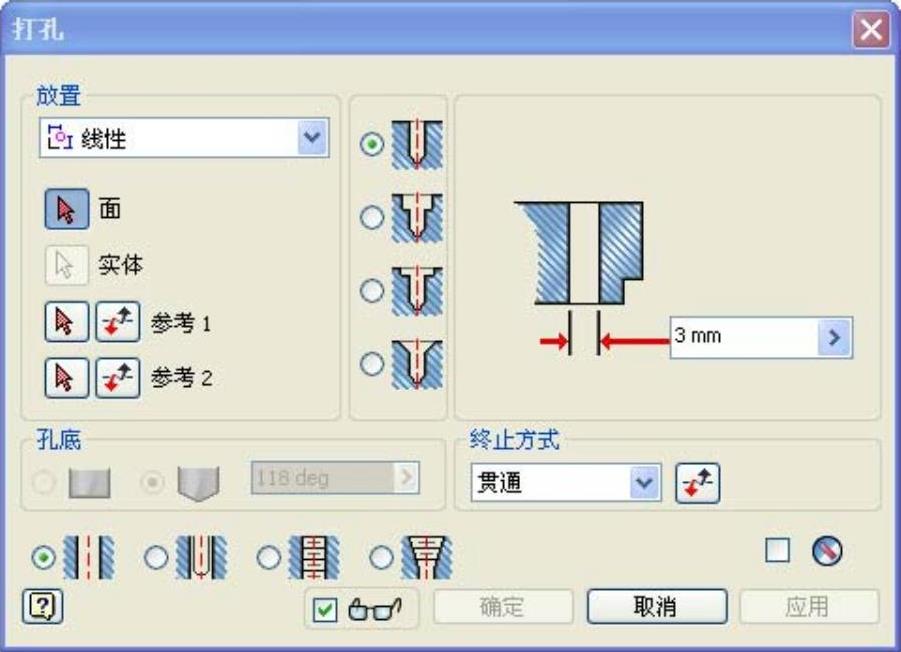The image size is (901, 652).
Task: Select the tapped hole radio button
Action: click(268, 557)
